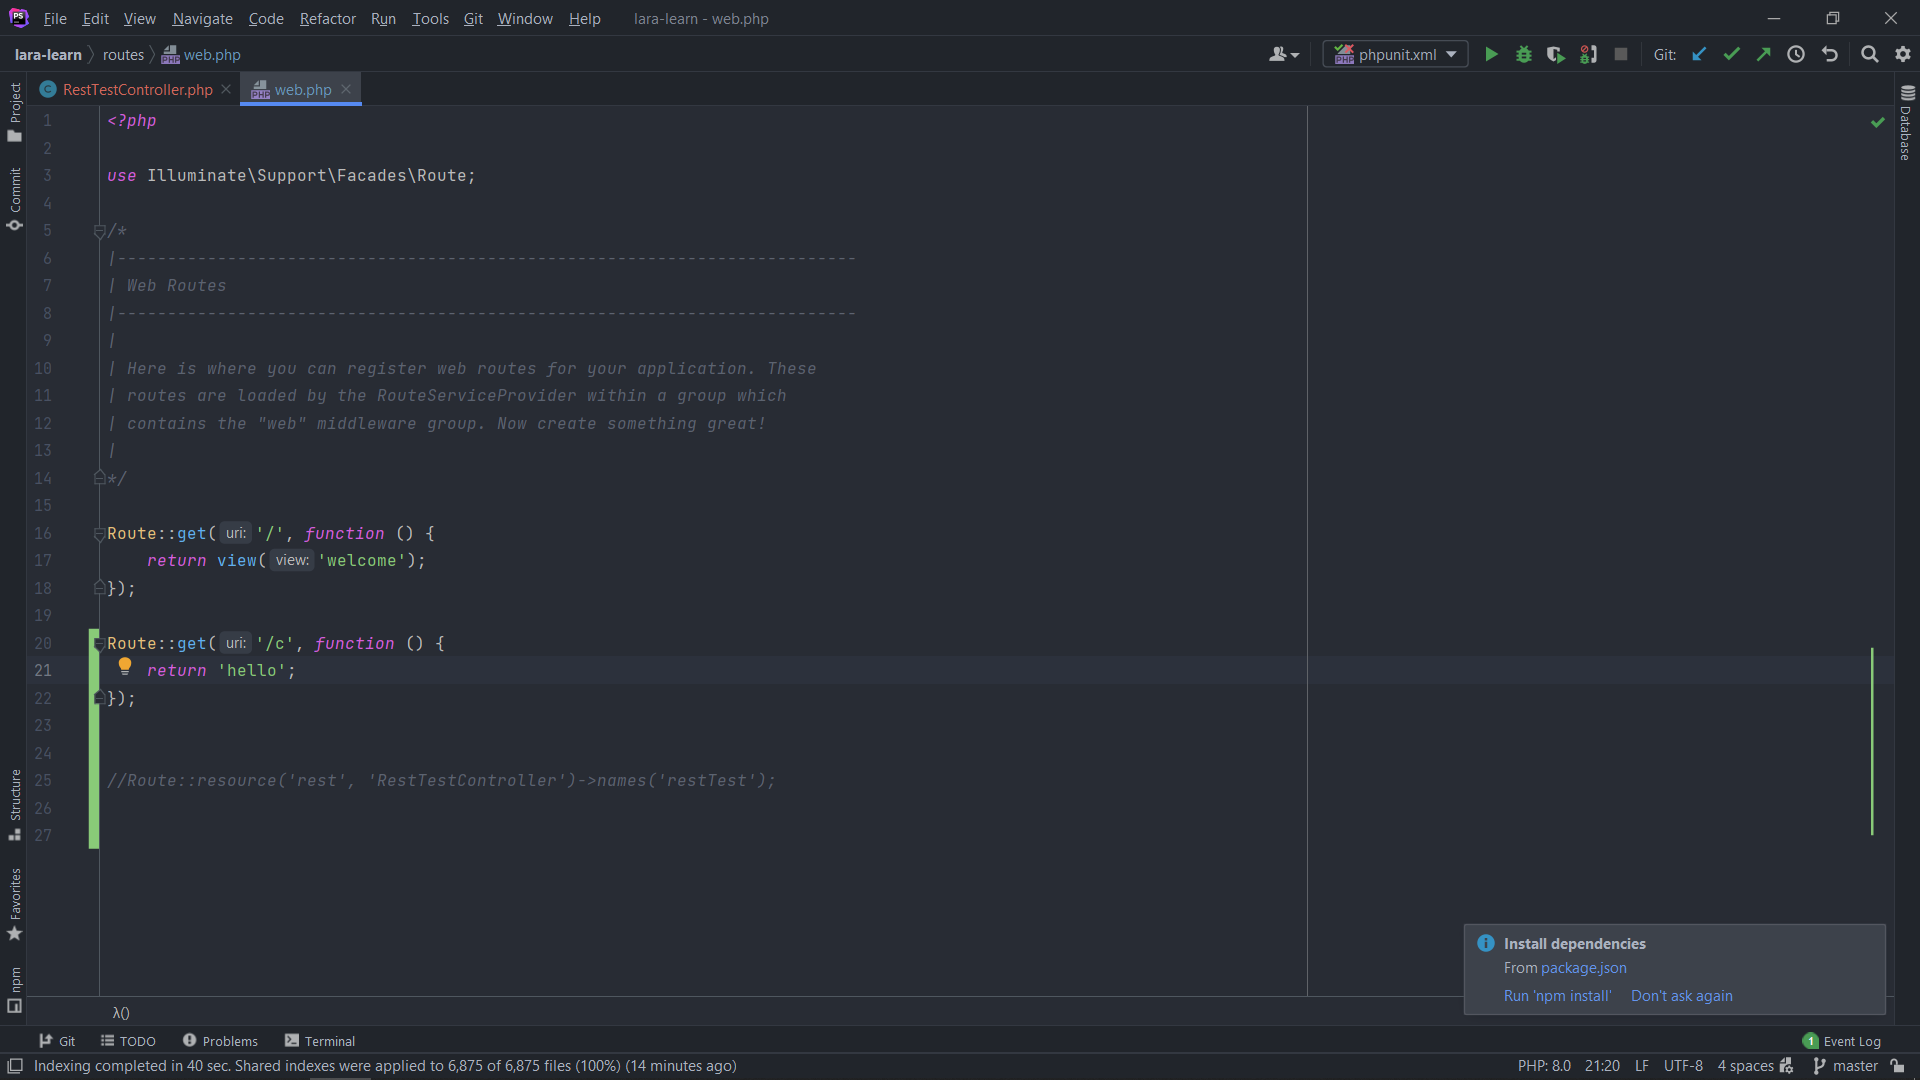Click the profiler run icon
The image size is (1920, 1080).
1588,54
